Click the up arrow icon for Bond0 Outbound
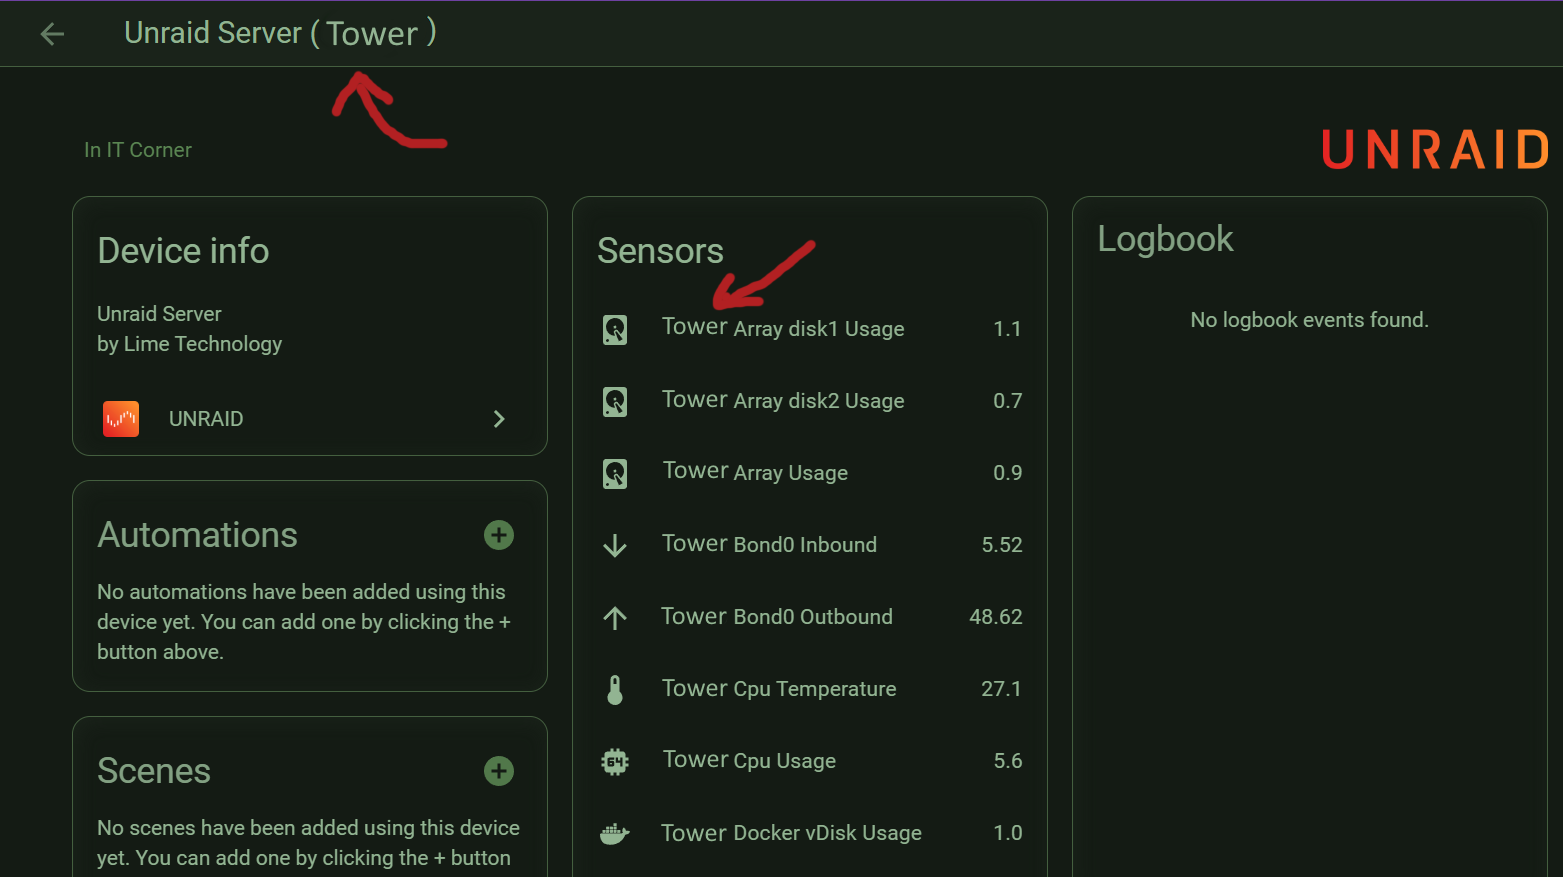 point(615,618)
